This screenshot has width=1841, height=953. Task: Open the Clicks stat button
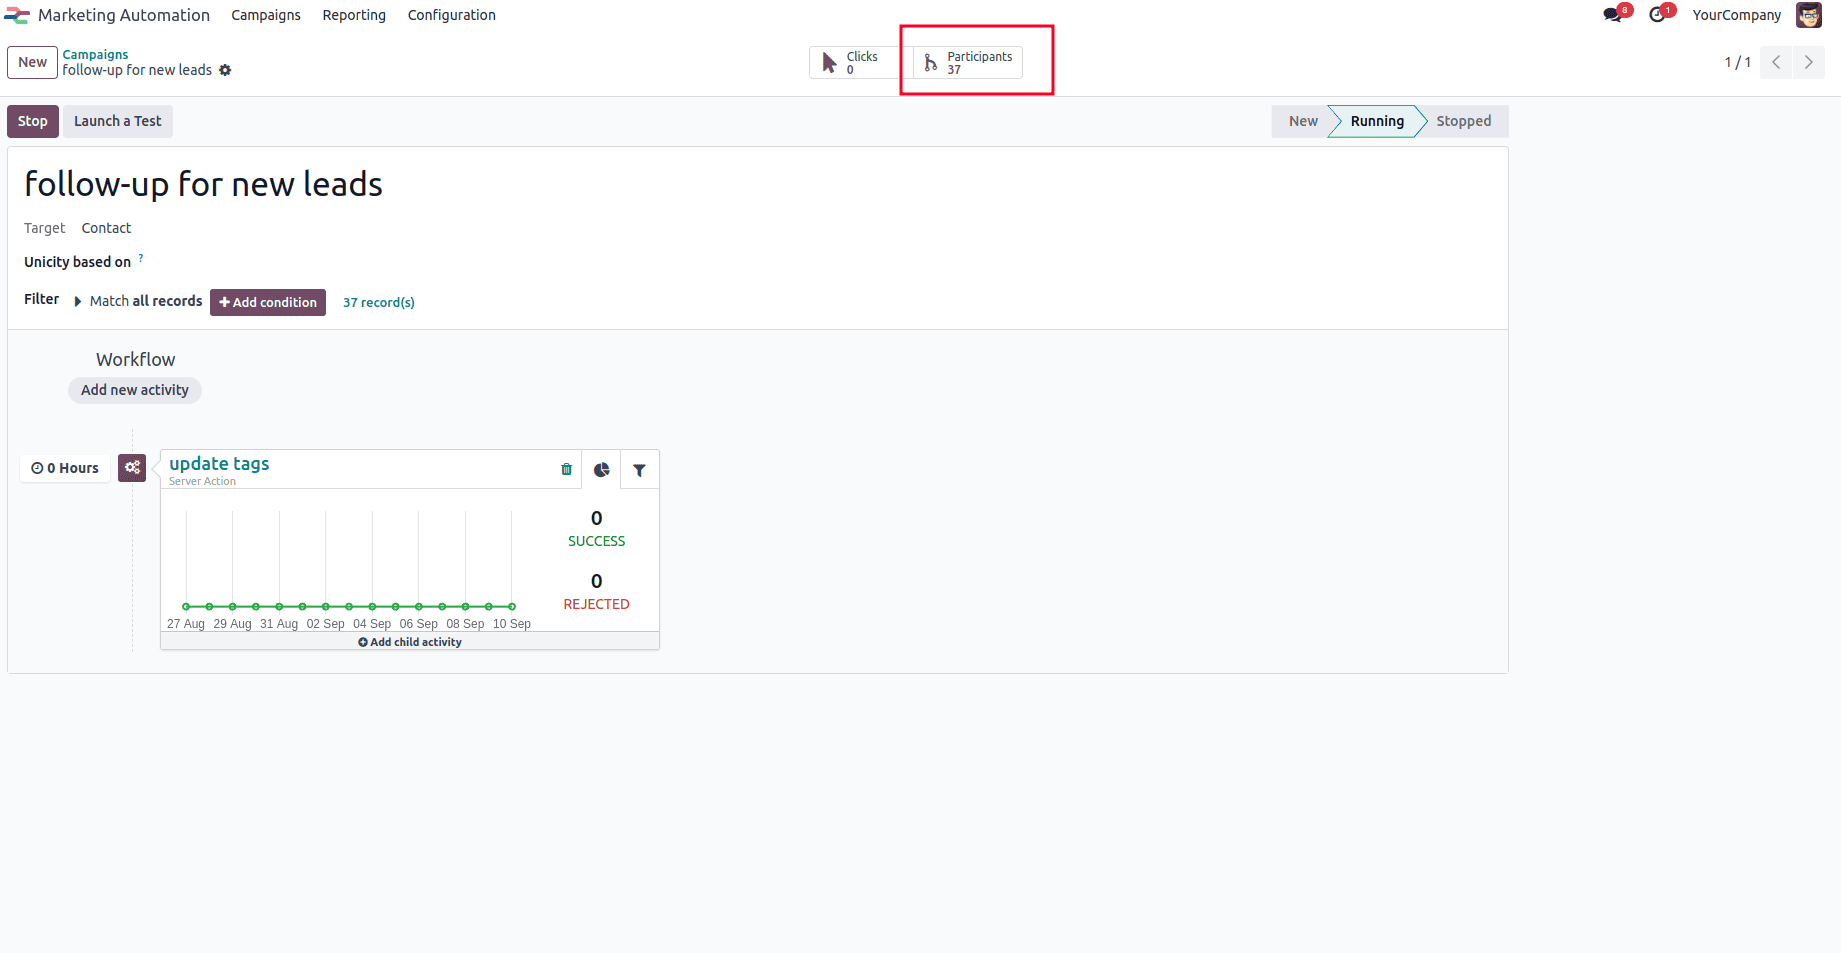(x=855, y=62)
